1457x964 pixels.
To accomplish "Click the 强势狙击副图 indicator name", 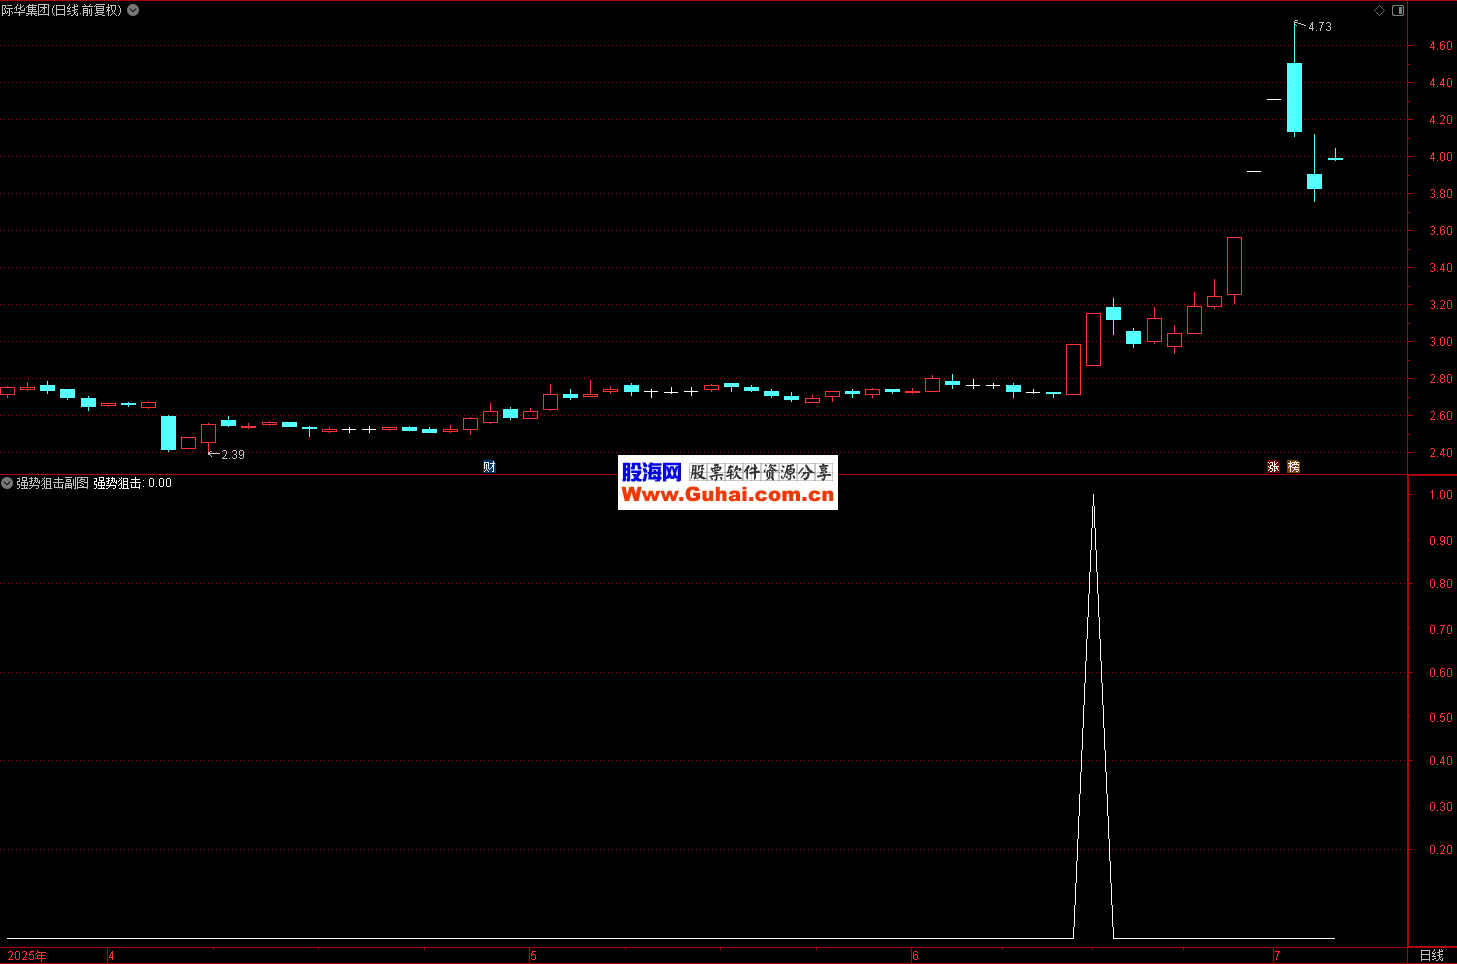I will [x=52, y=483].
